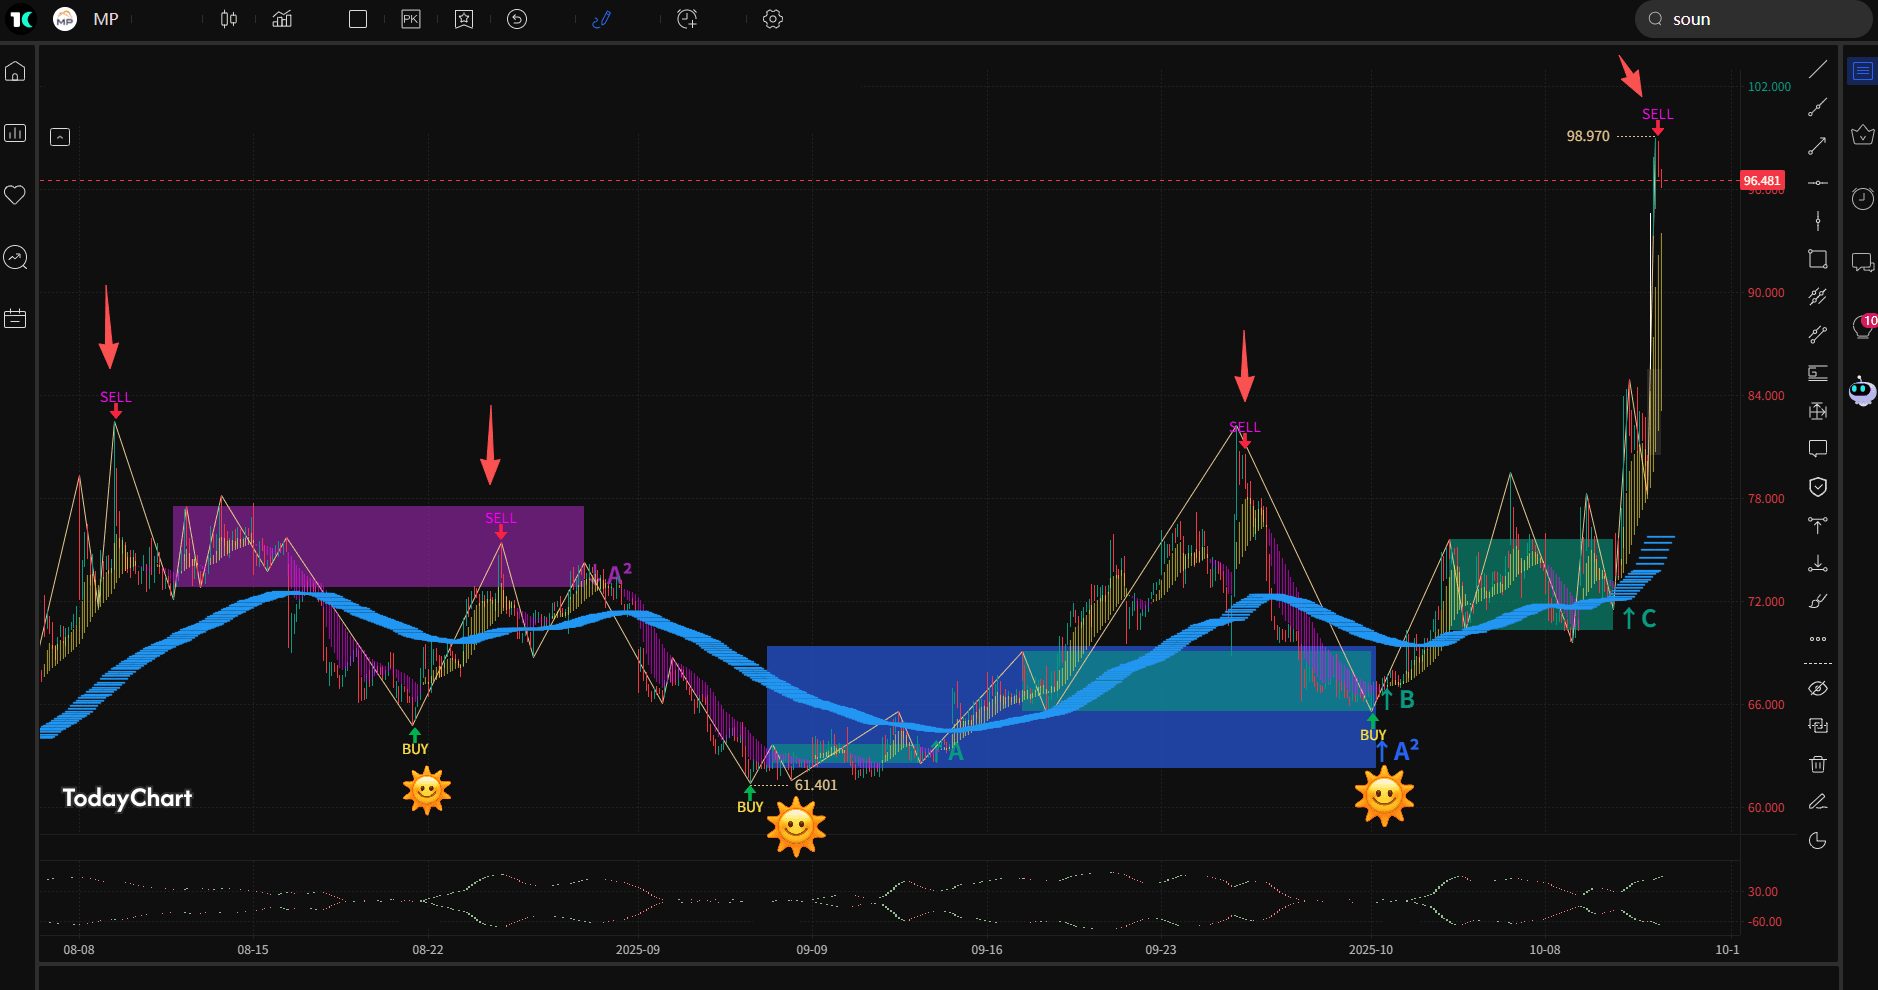Open settings via the gear icon

tap(773, 19)
